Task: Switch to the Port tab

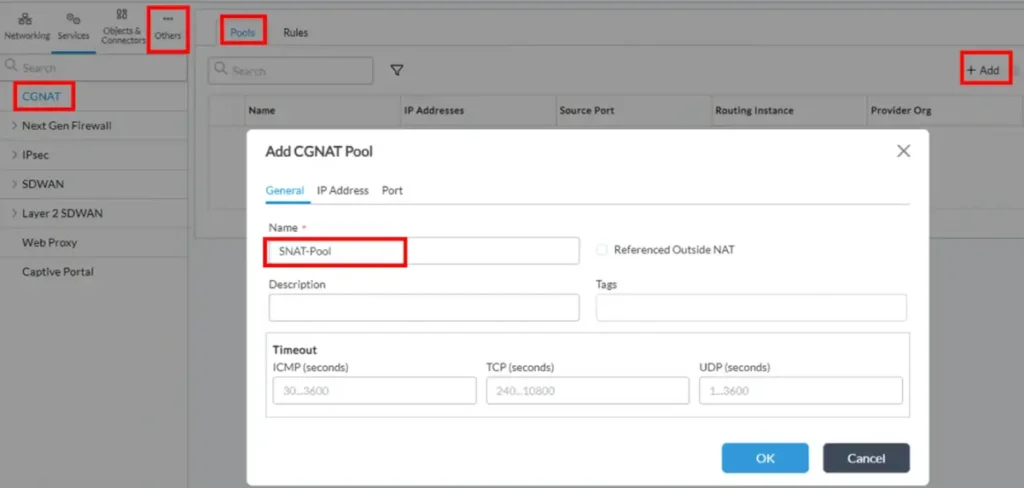Action: point(392,190)
